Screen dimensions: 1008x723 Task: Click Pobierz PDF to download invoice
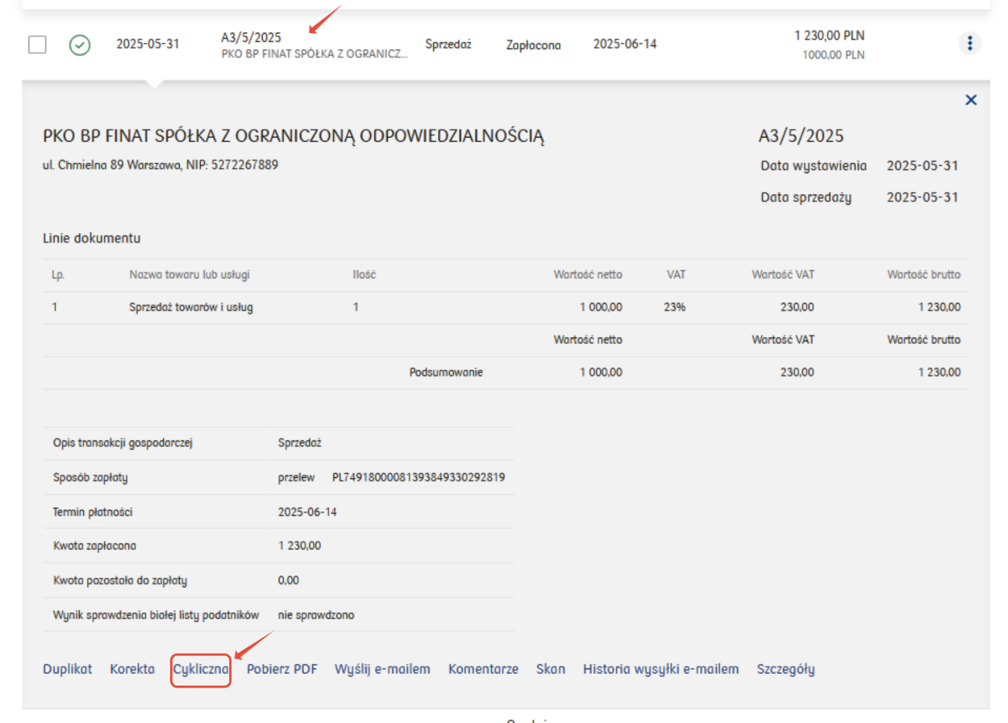[x=282, y=669]
